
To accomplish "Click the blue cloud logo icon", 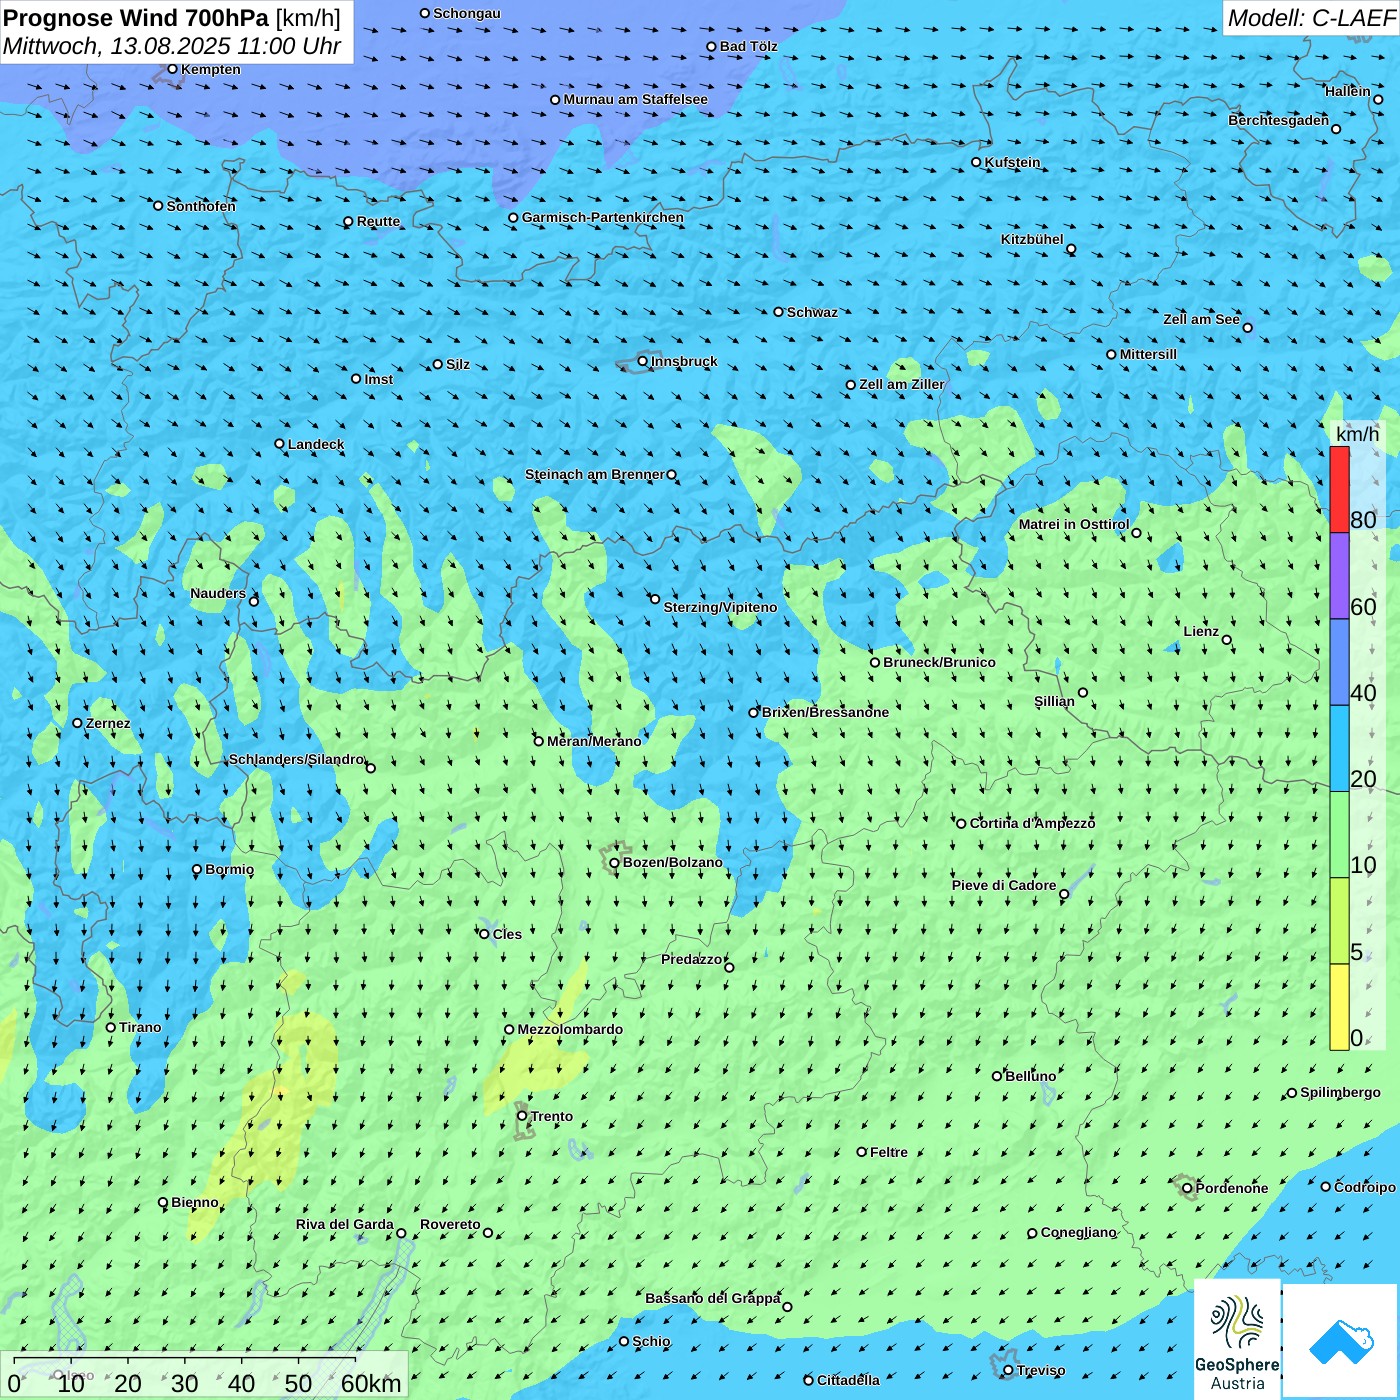I will click(1341, 1340).
